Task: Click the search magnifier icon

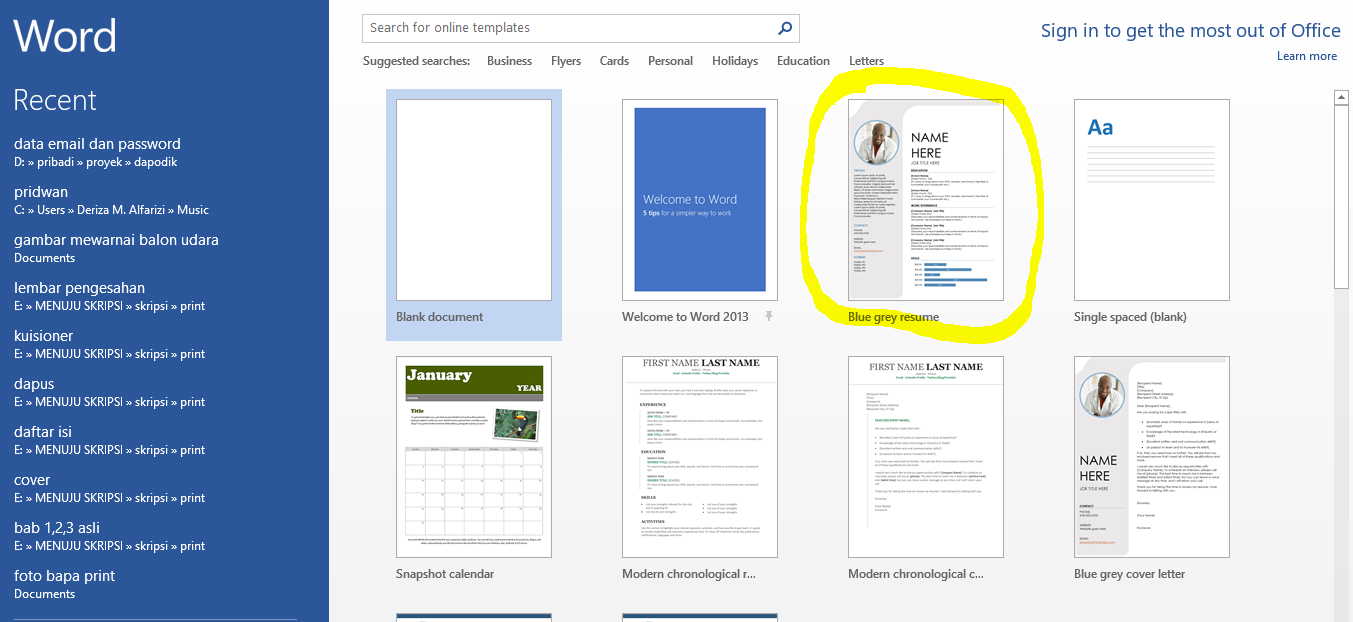Action: (x=785, y=28)
